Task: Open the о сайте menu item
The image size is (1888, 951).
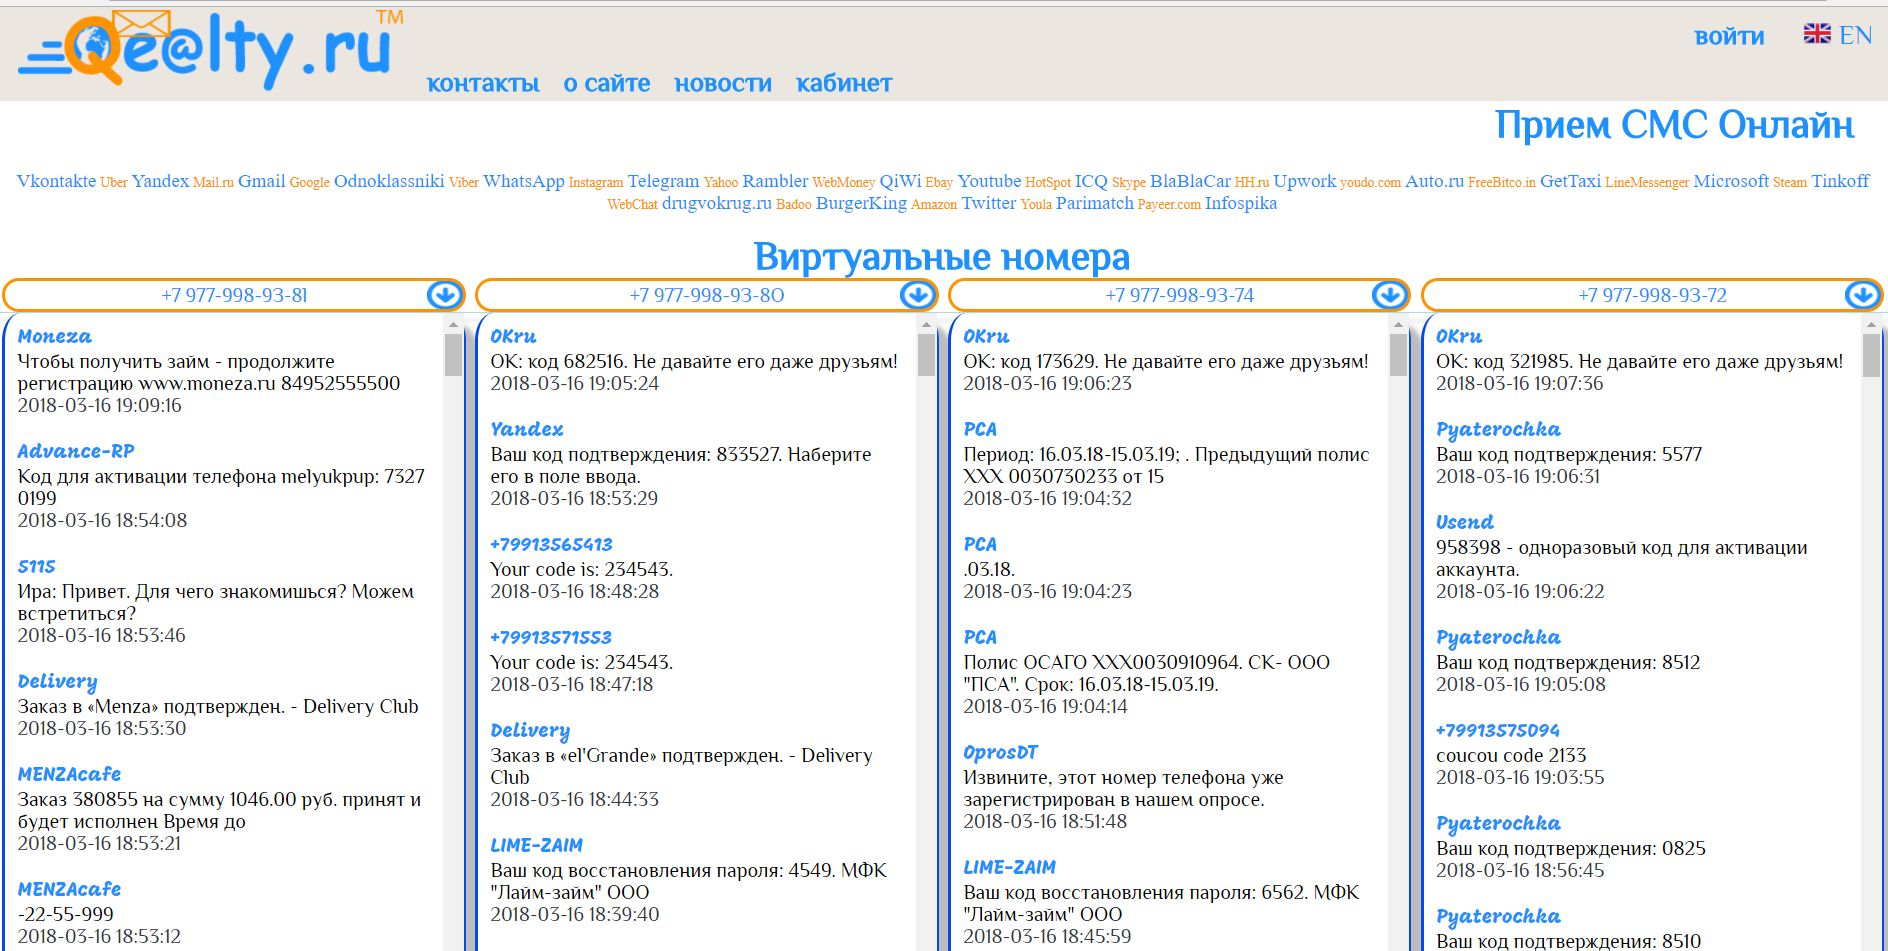Action: [607, 83]
